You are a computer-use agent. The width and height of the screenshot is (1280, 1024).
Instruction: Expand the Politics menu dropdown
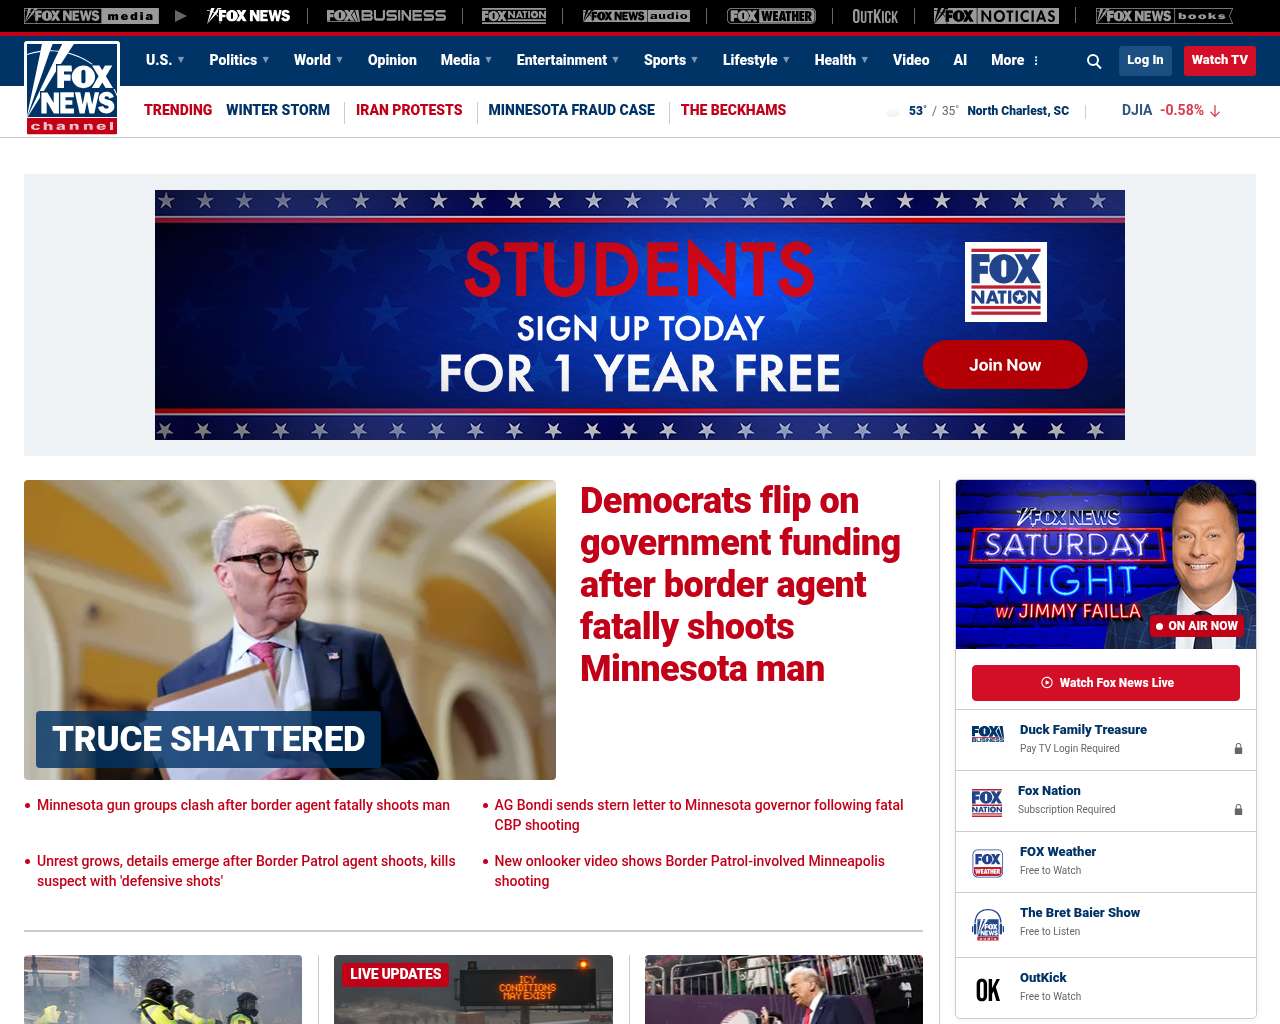(239, 60)
